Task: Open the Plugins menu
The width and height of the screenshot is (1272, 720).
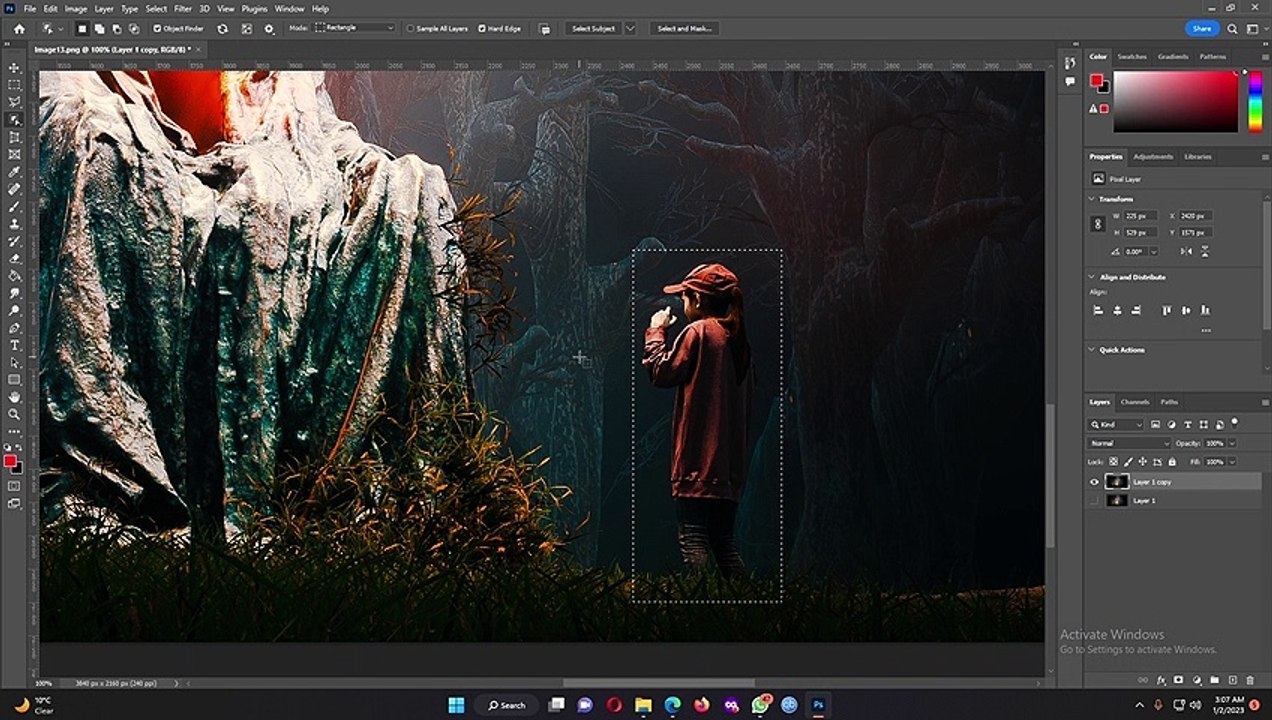Action: pos(254,8)
